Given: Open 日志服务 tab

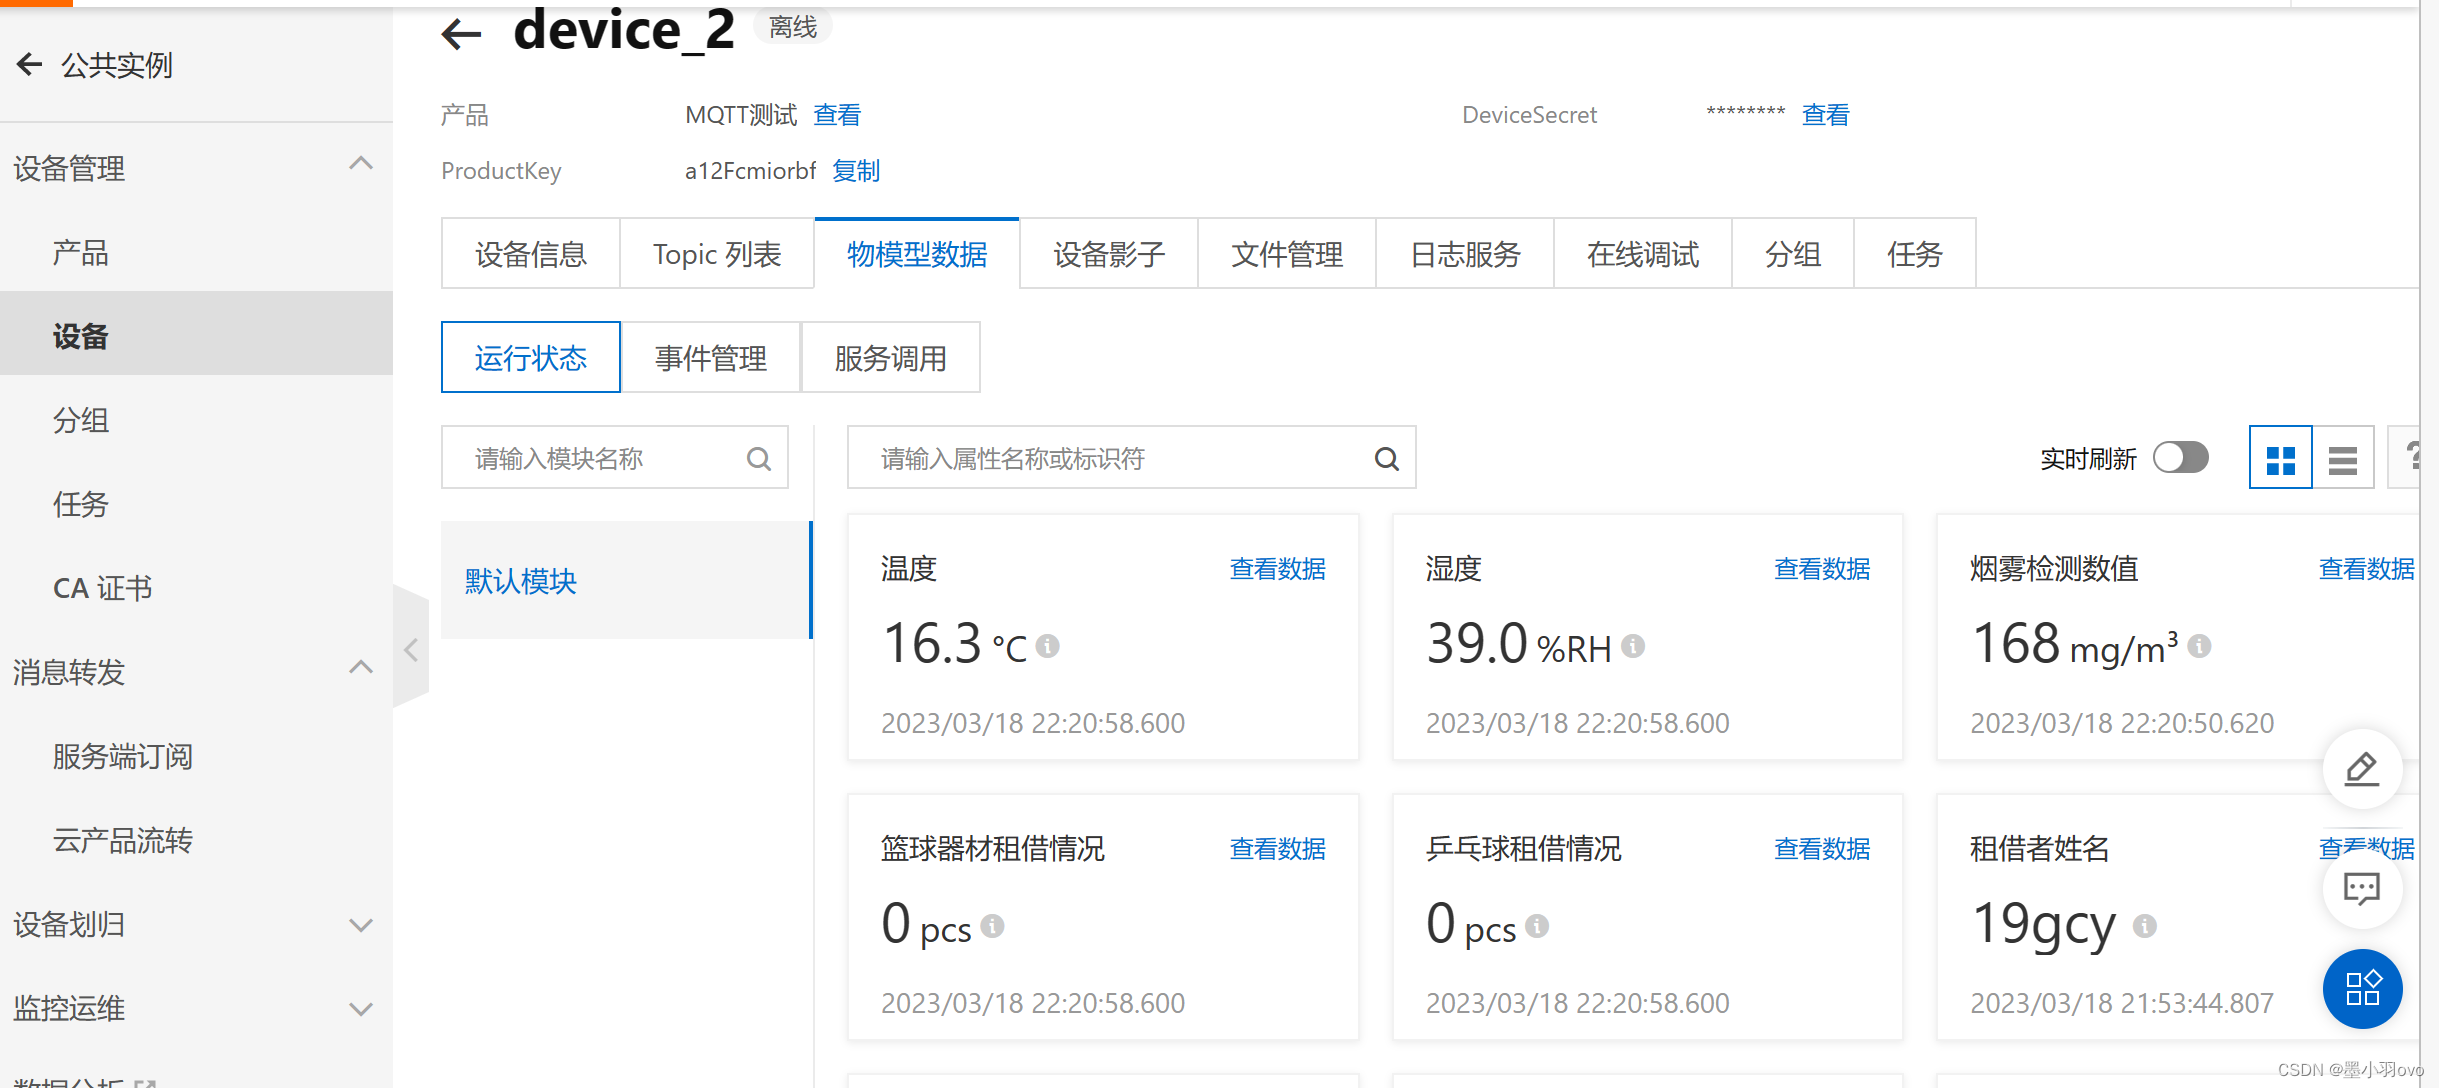Looking at the screenshot, I should (x=1465, y=254).
